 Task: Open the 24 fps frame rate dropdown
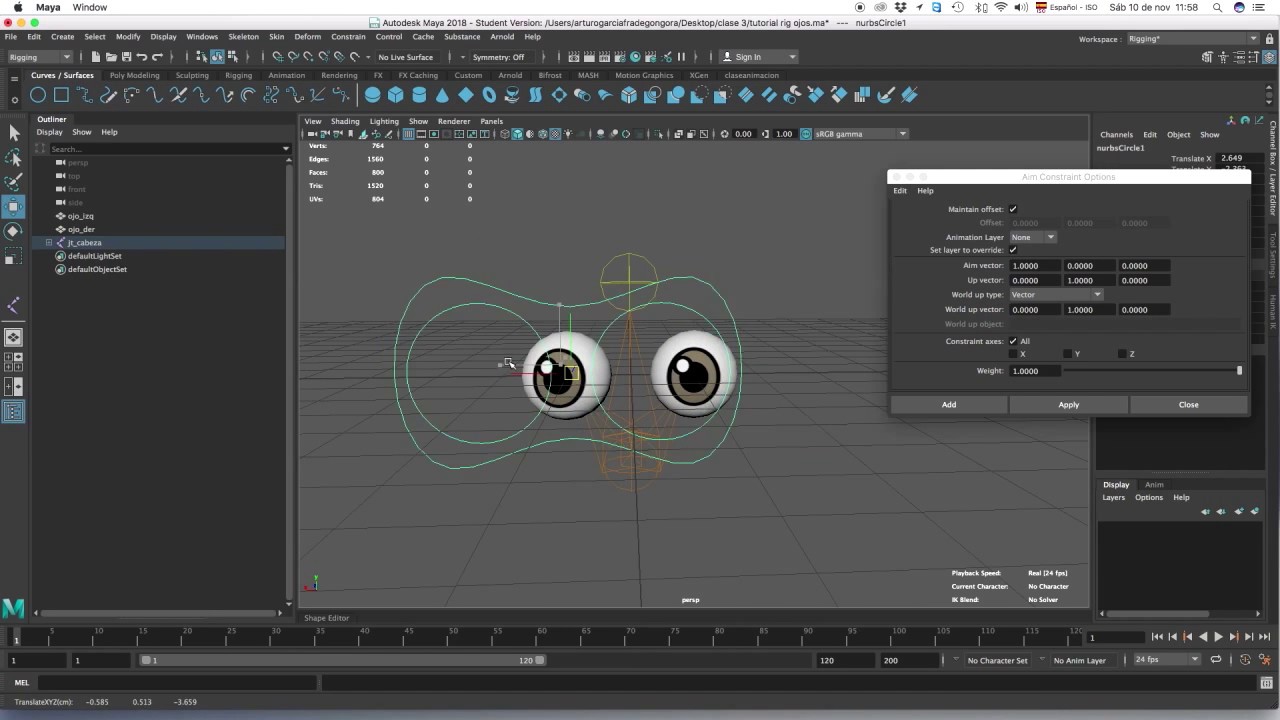(x=1166, y=660)
